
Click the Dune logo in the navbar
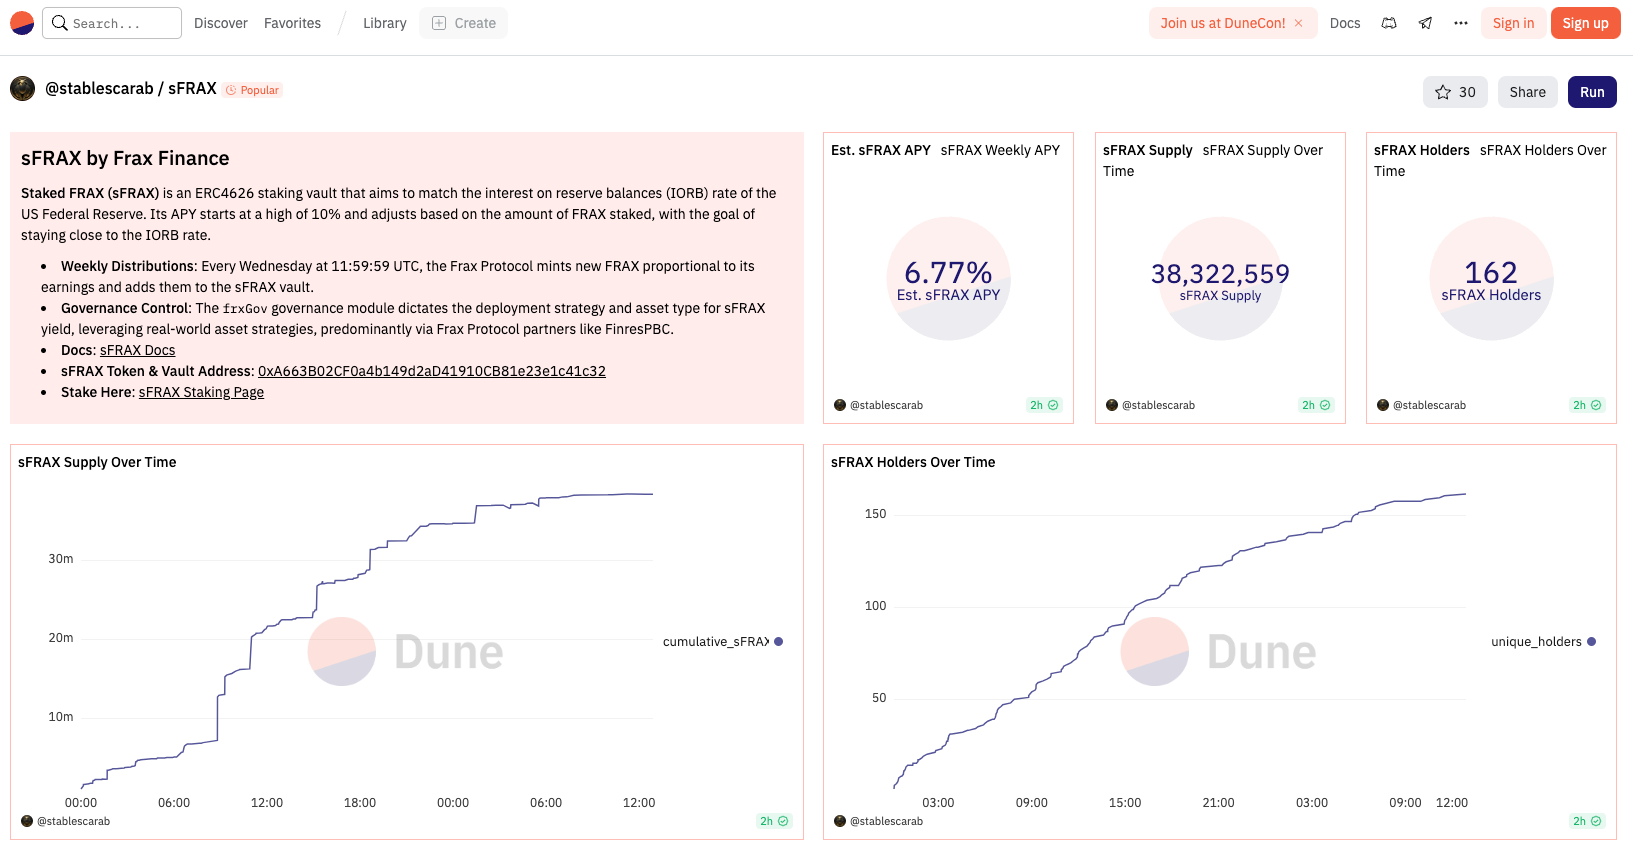(22, 23)
